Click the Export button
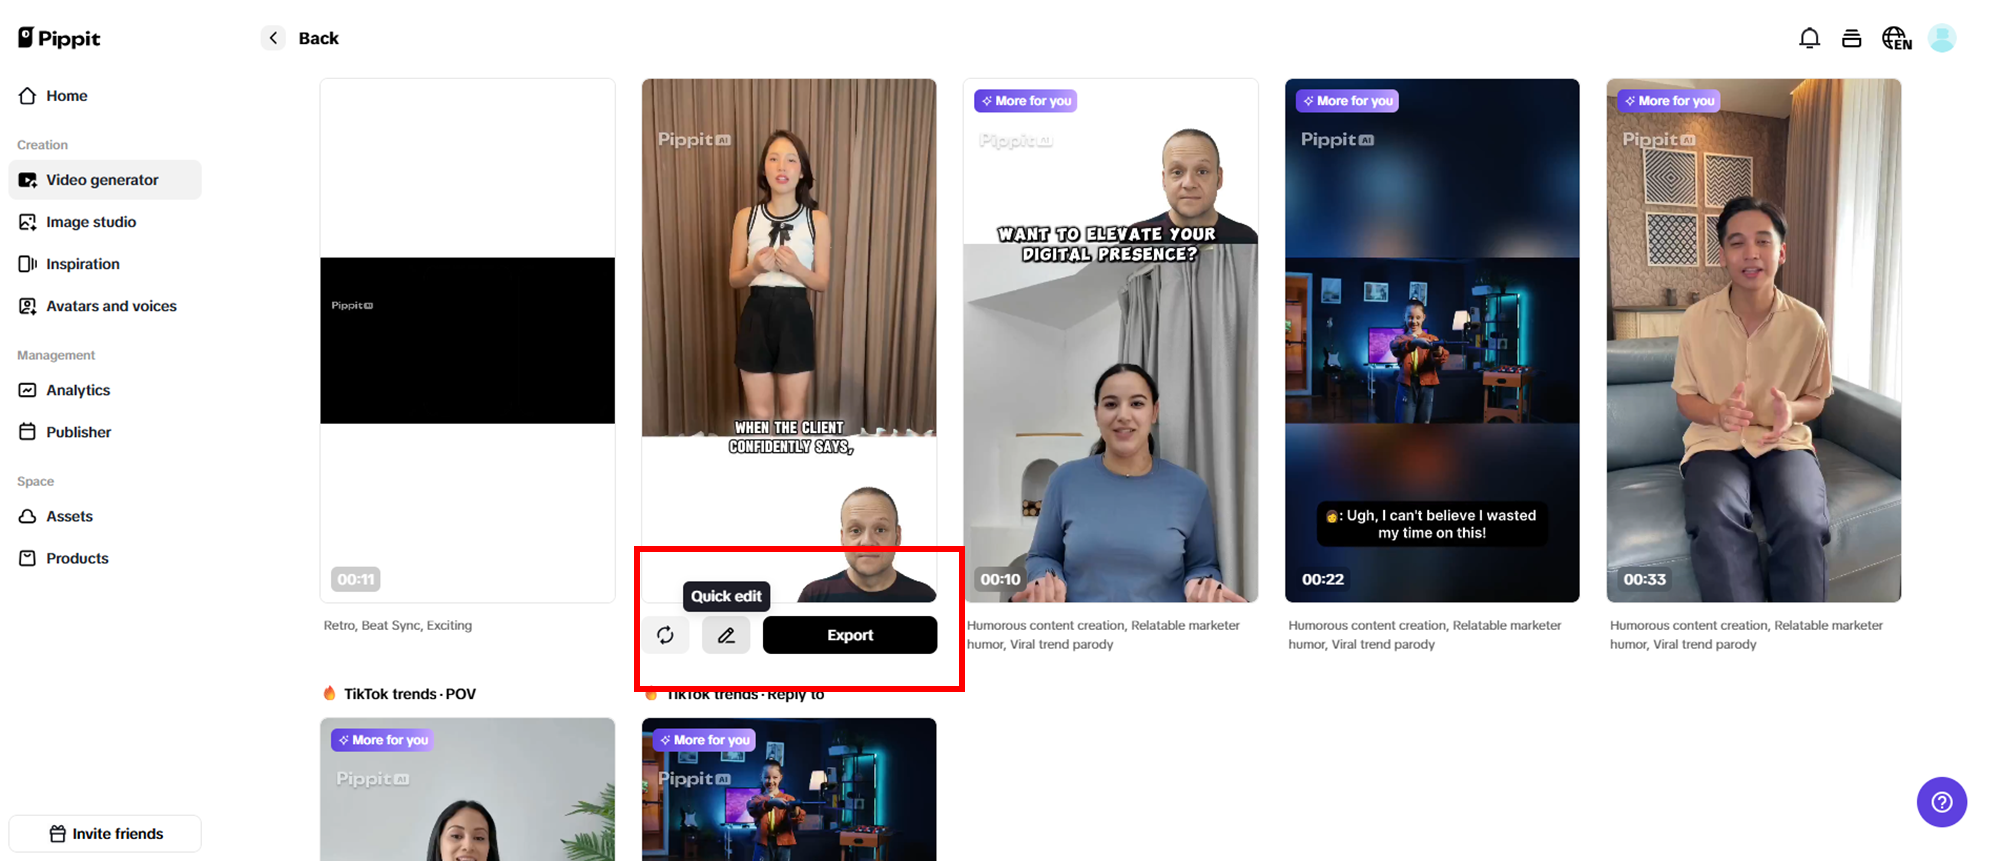Image resolution: width=2000 pixels, height=861 pixels. (x=850, y=635)
